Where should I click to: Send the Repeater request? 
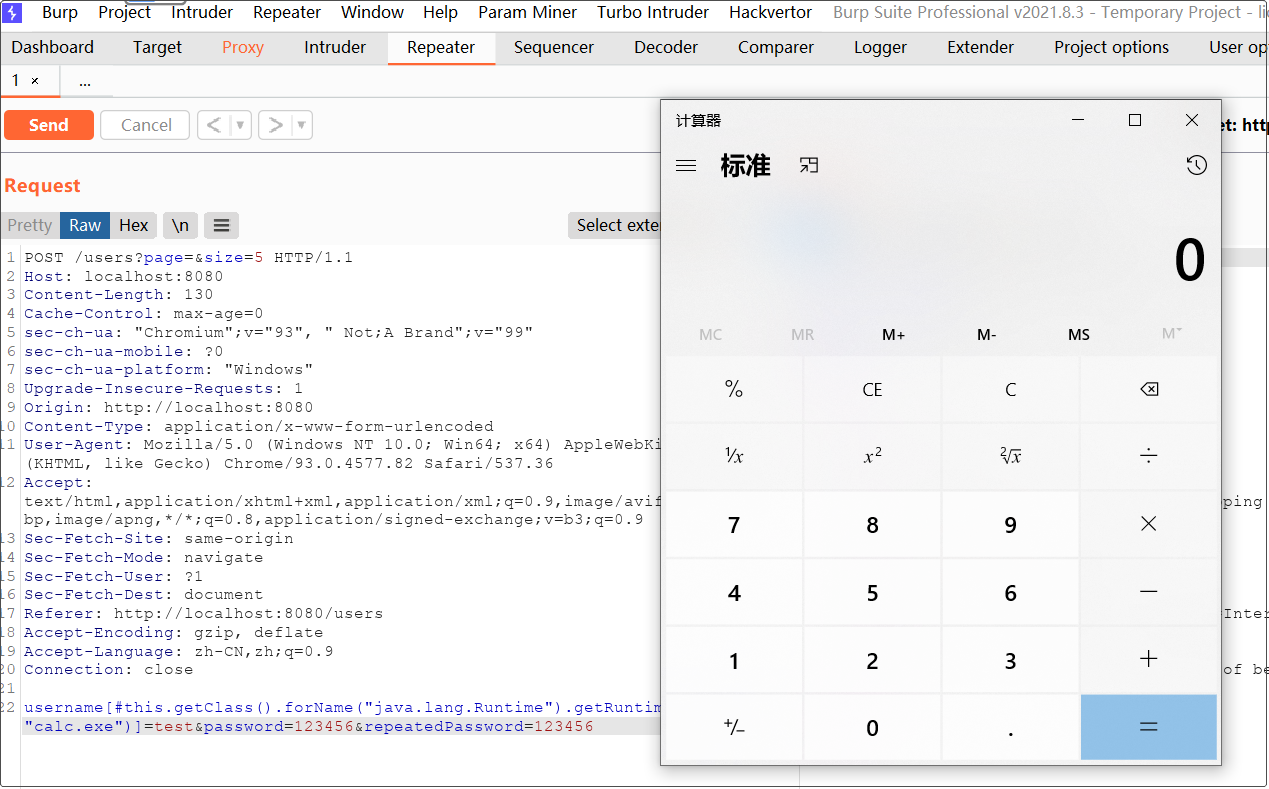tap(49, 125)
